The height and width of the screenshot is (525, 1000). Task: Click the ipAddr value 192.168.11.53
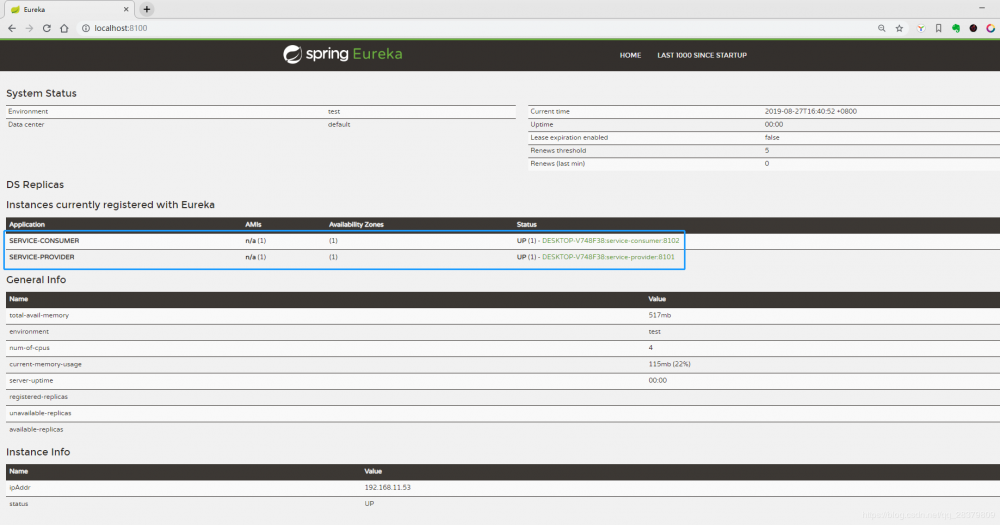click(x=387, y=487)
